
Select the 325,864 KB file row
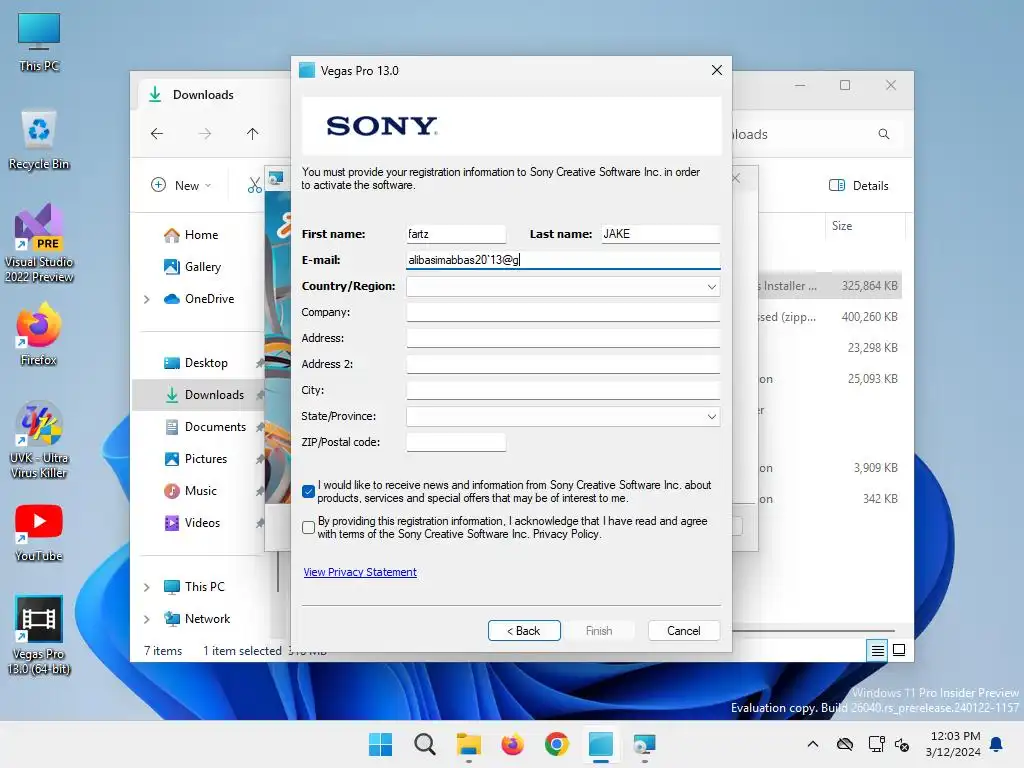point(829,286)
